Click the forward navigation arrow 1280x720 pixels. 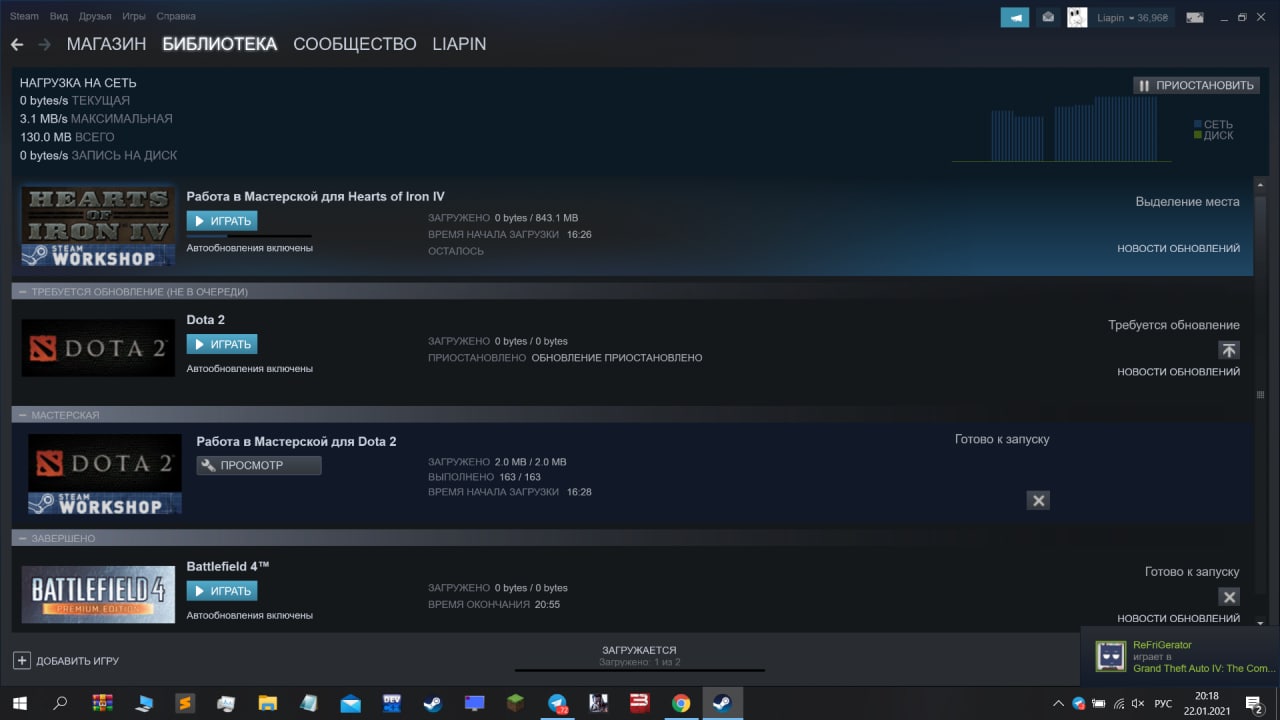pyautogui.click(x=44, y=45)
